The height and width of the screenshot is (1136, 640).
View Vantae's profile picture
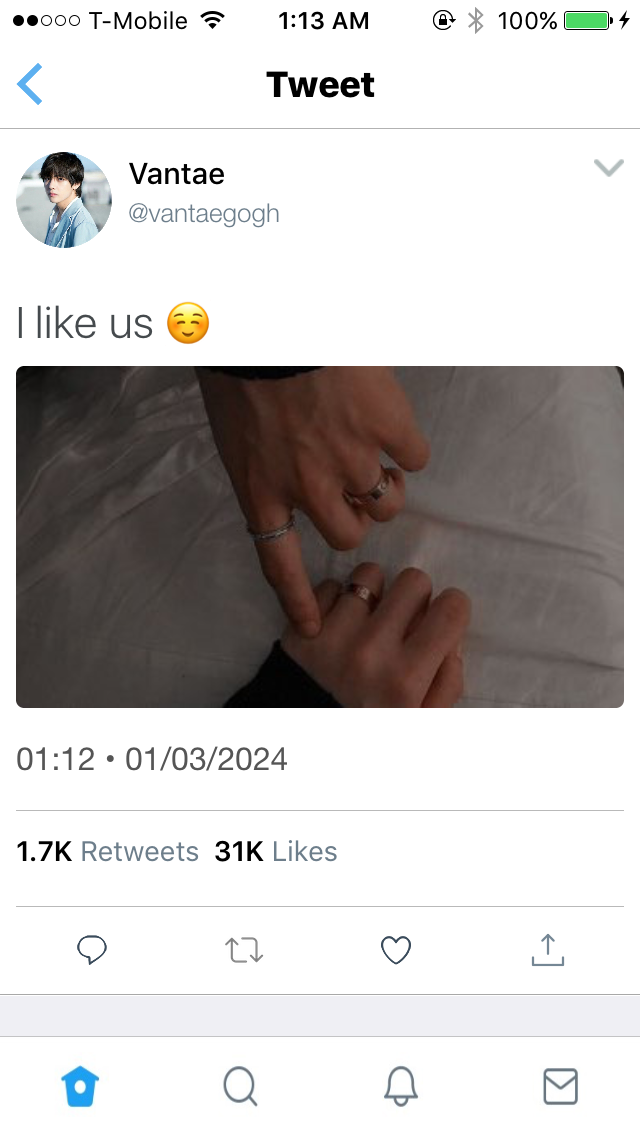click(x=64, y=200)
